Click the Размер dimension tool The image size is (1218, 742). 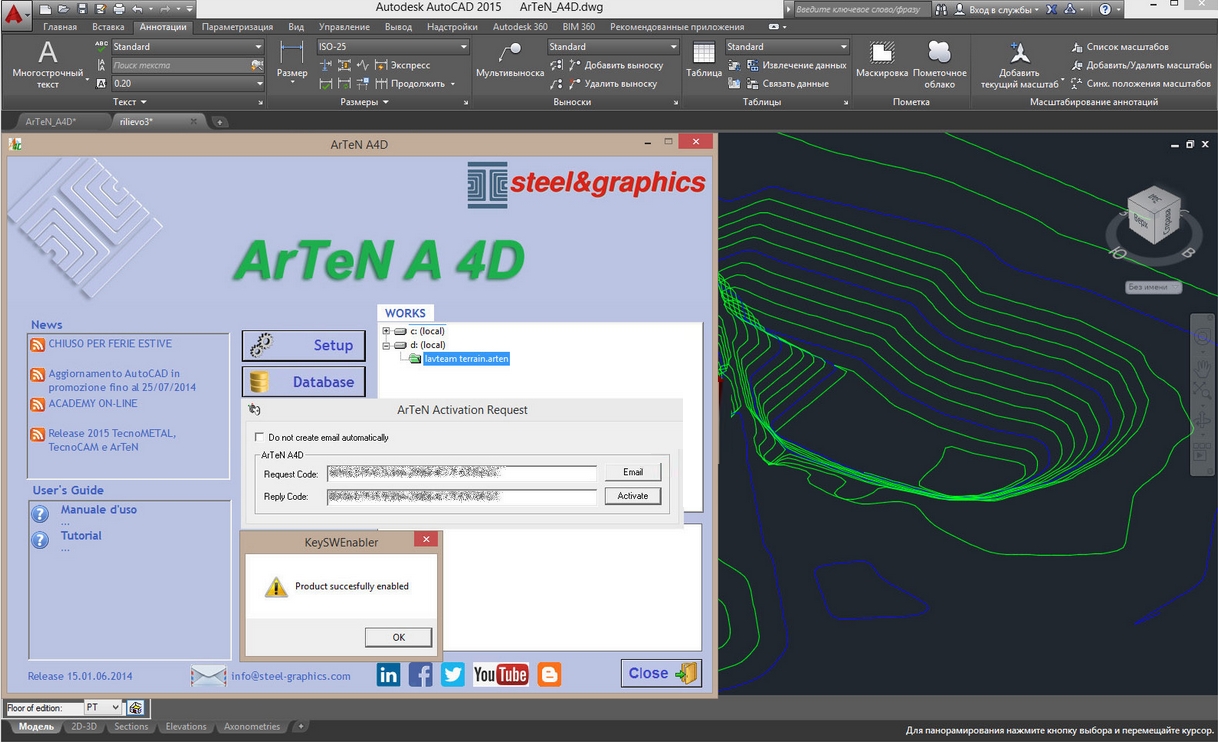(x=292, y=61)
